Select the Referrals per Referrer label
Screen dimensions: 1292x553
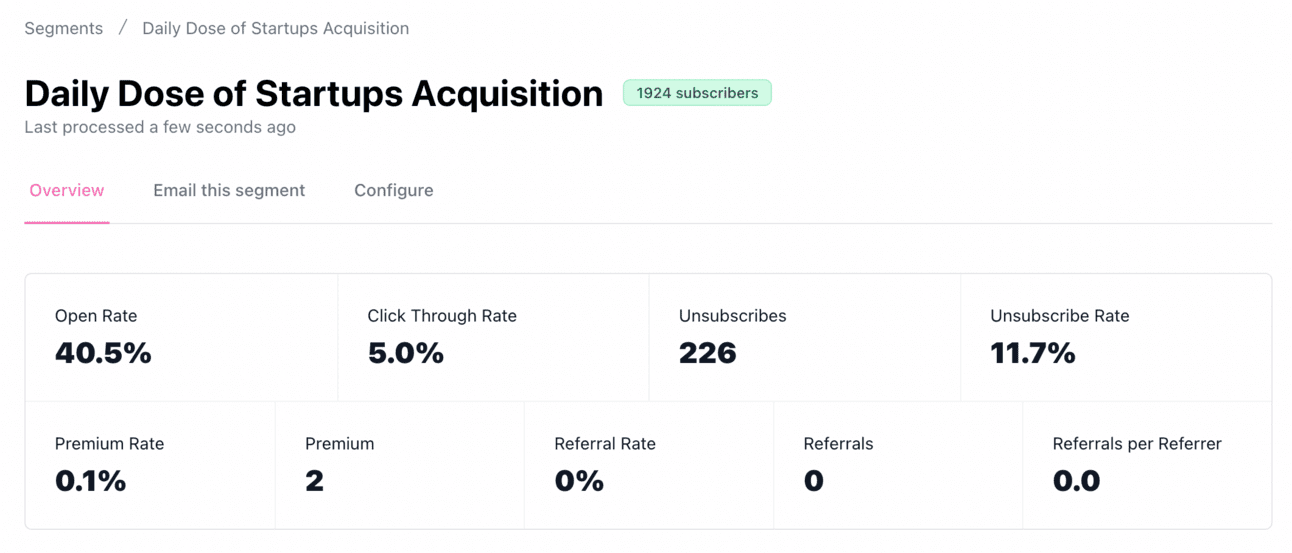1137,444
